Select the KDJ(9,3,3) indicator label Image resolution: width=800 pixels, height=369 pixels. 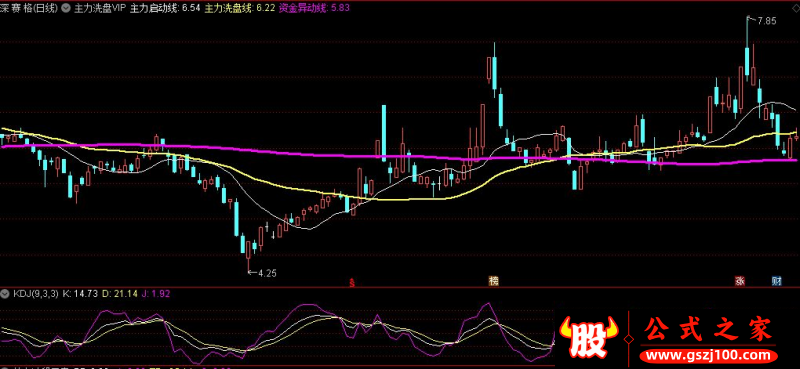click(36, 293)
